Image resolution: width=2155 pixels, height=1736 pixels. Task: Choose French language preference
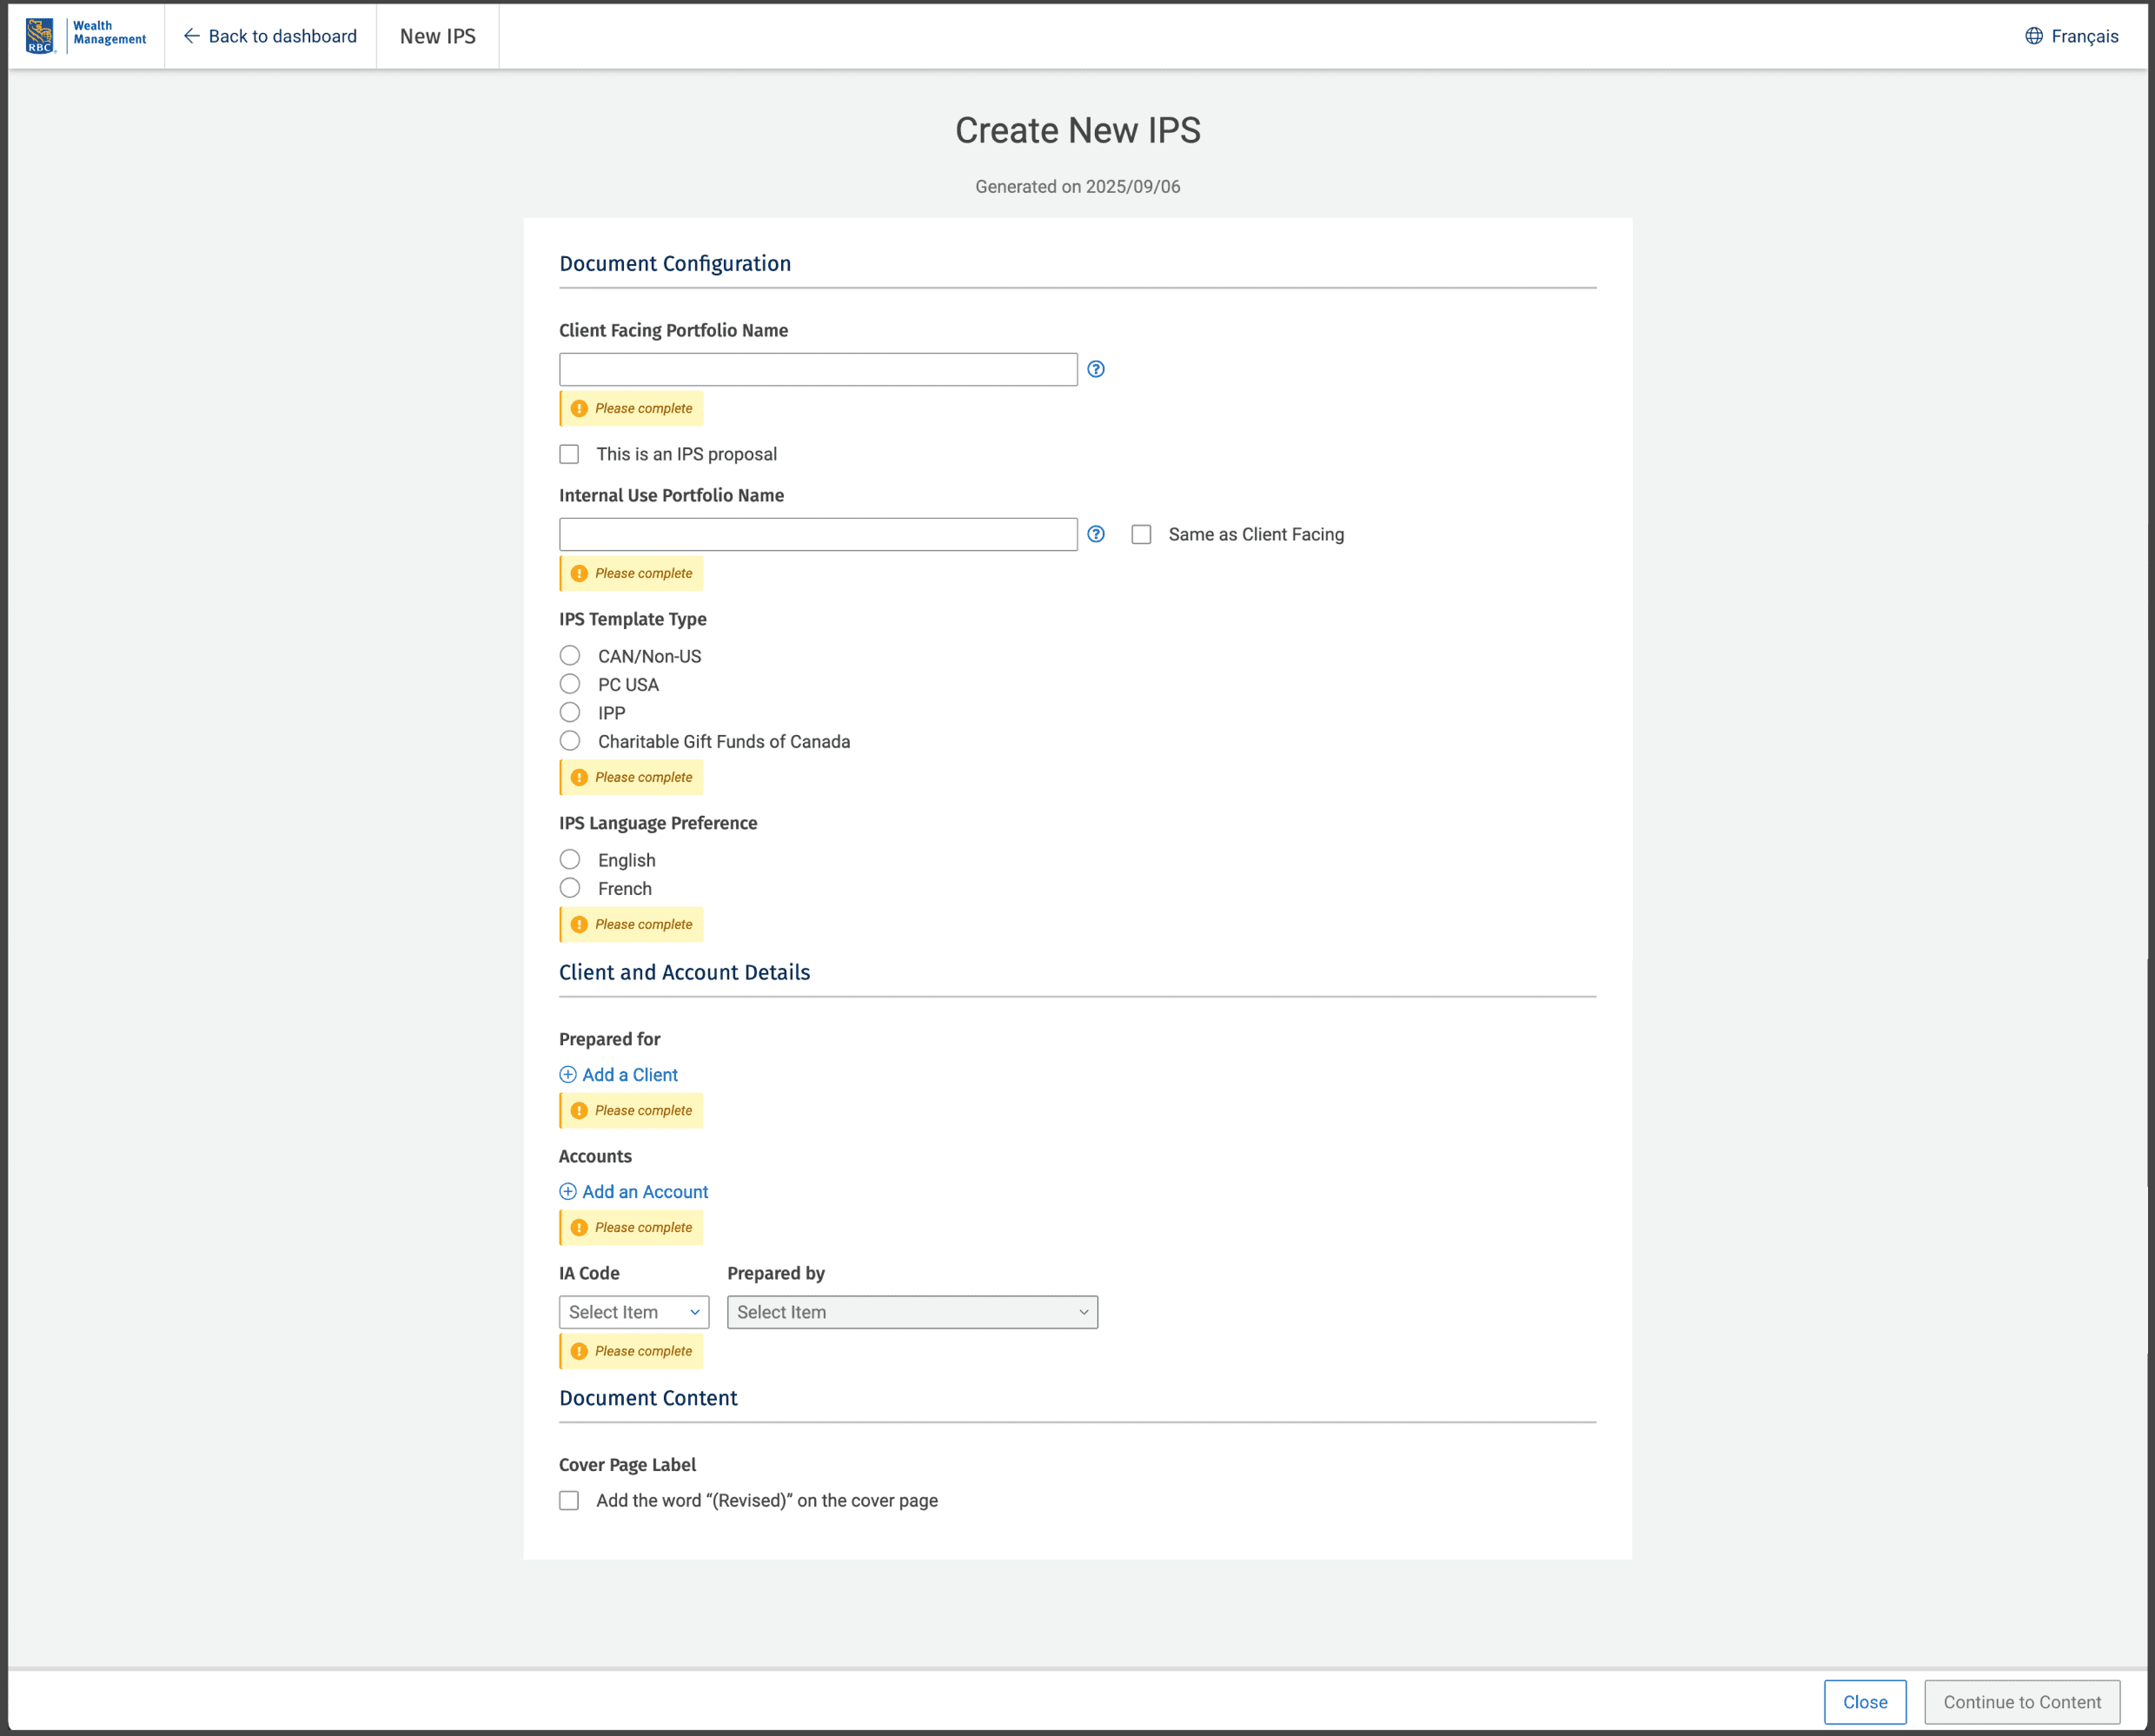[x=570, y=888]
